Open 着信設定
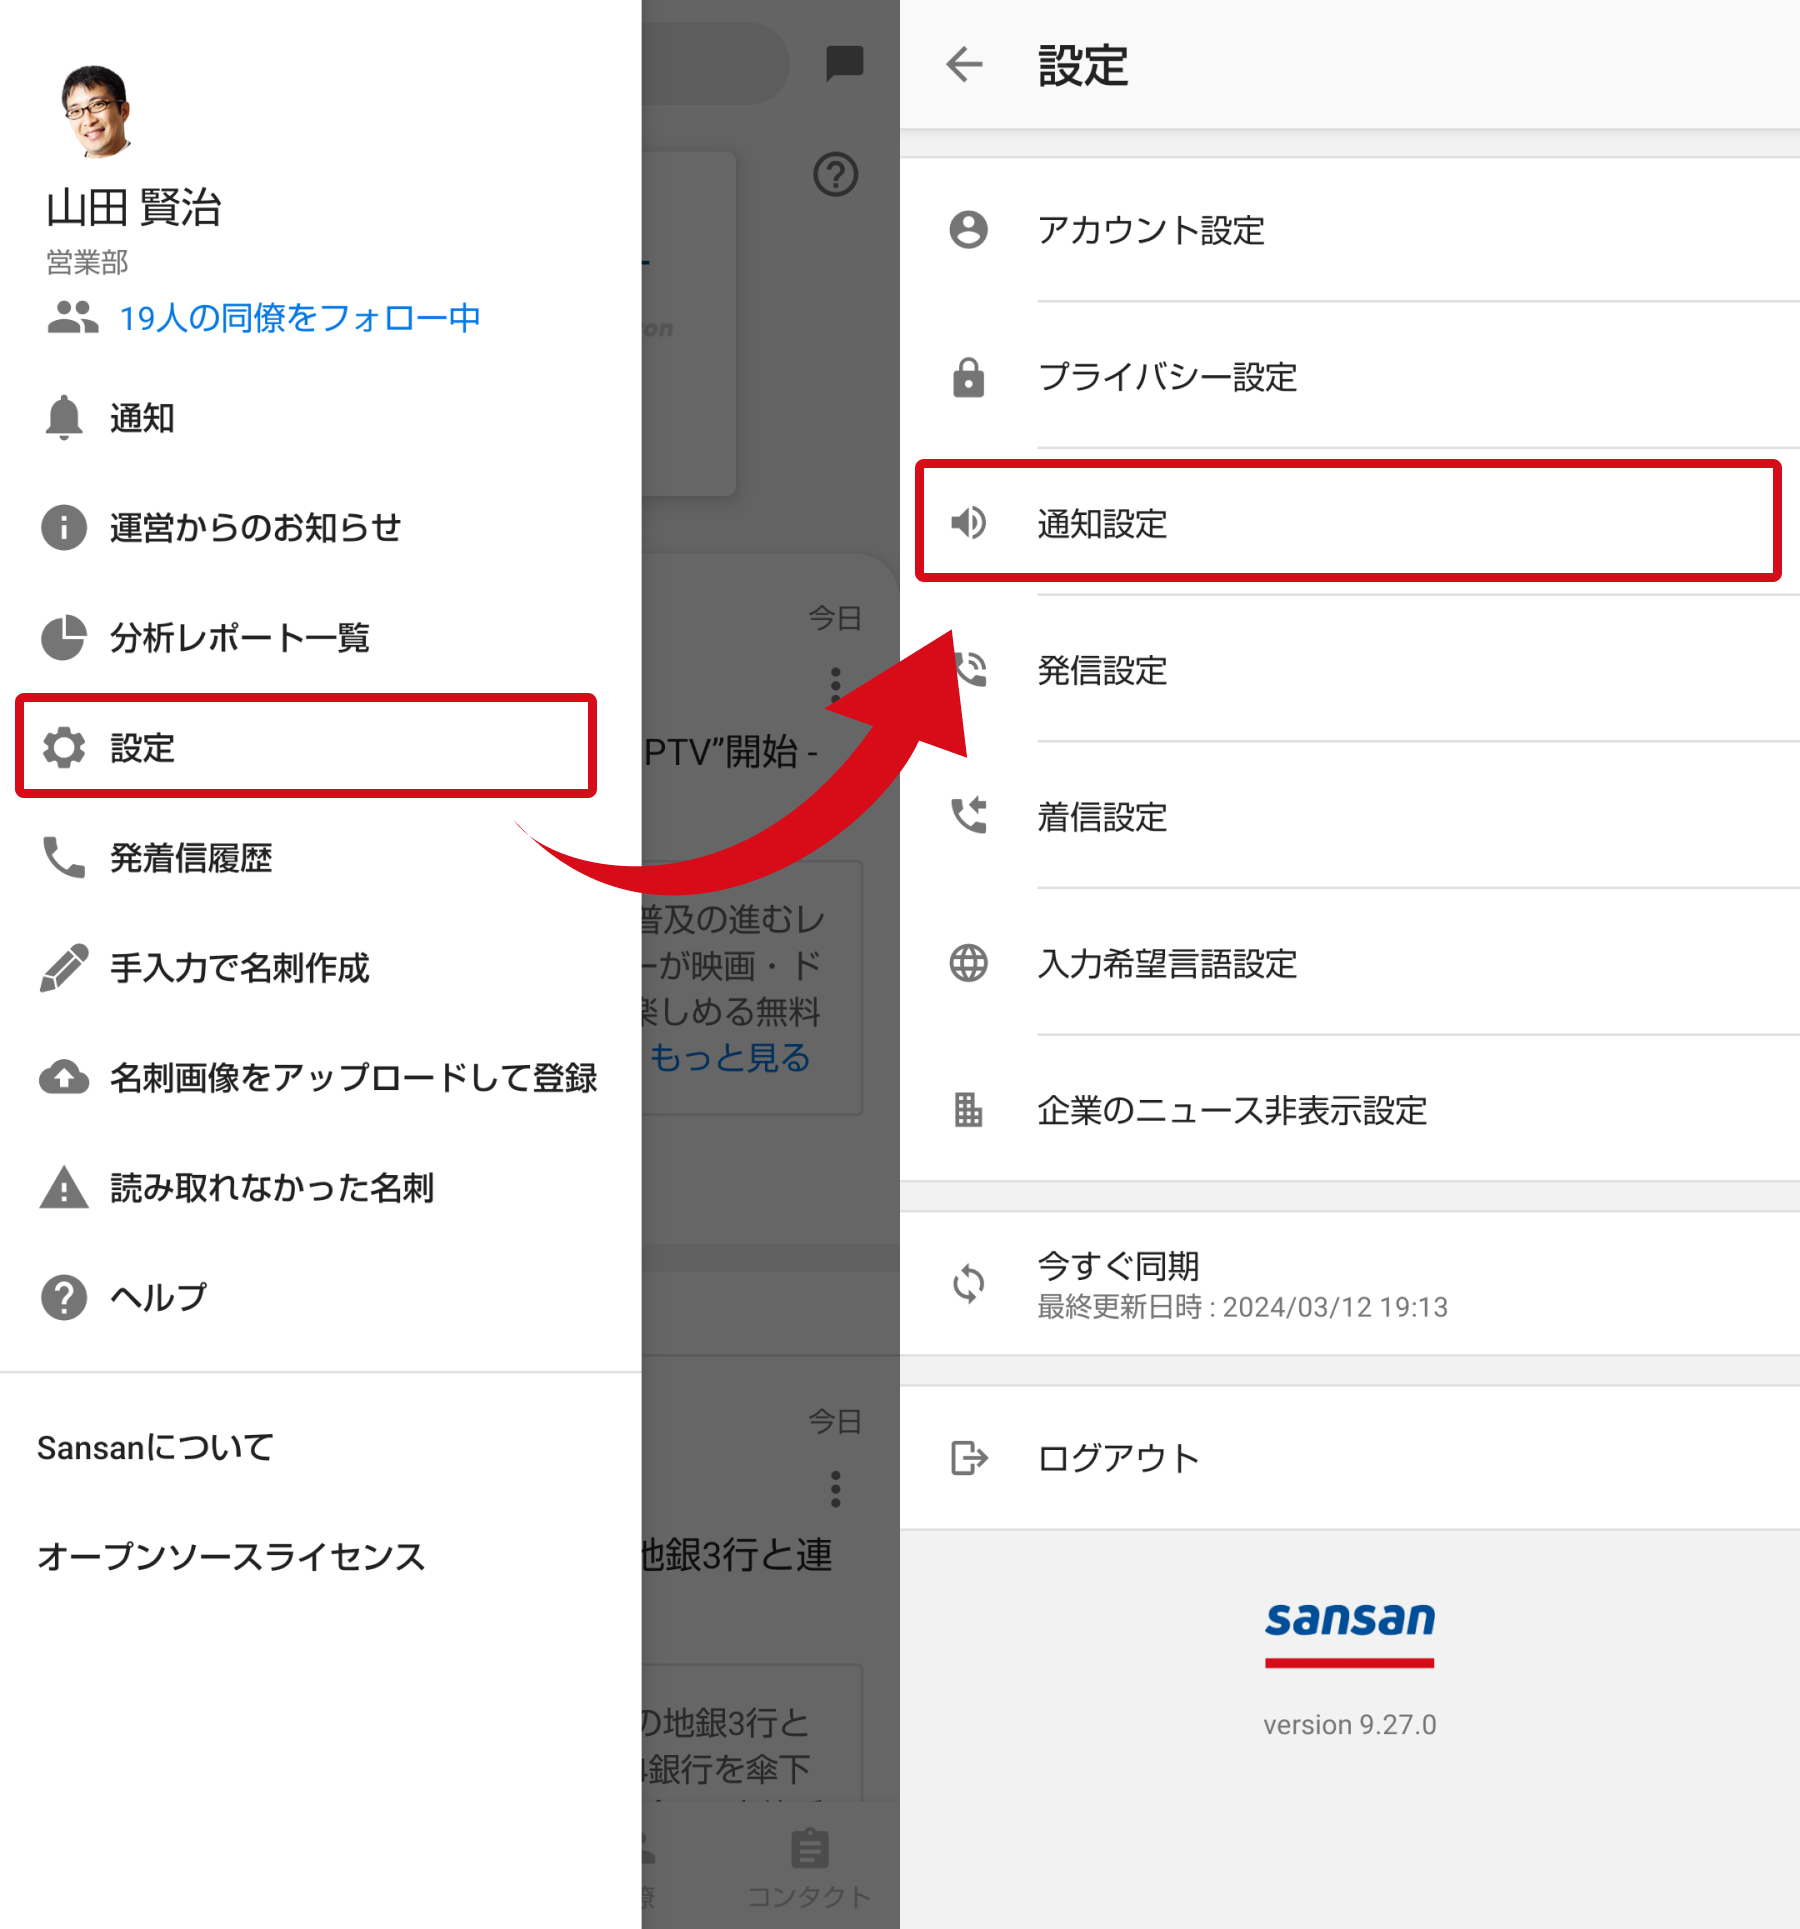 click(x=1350, y=817)
